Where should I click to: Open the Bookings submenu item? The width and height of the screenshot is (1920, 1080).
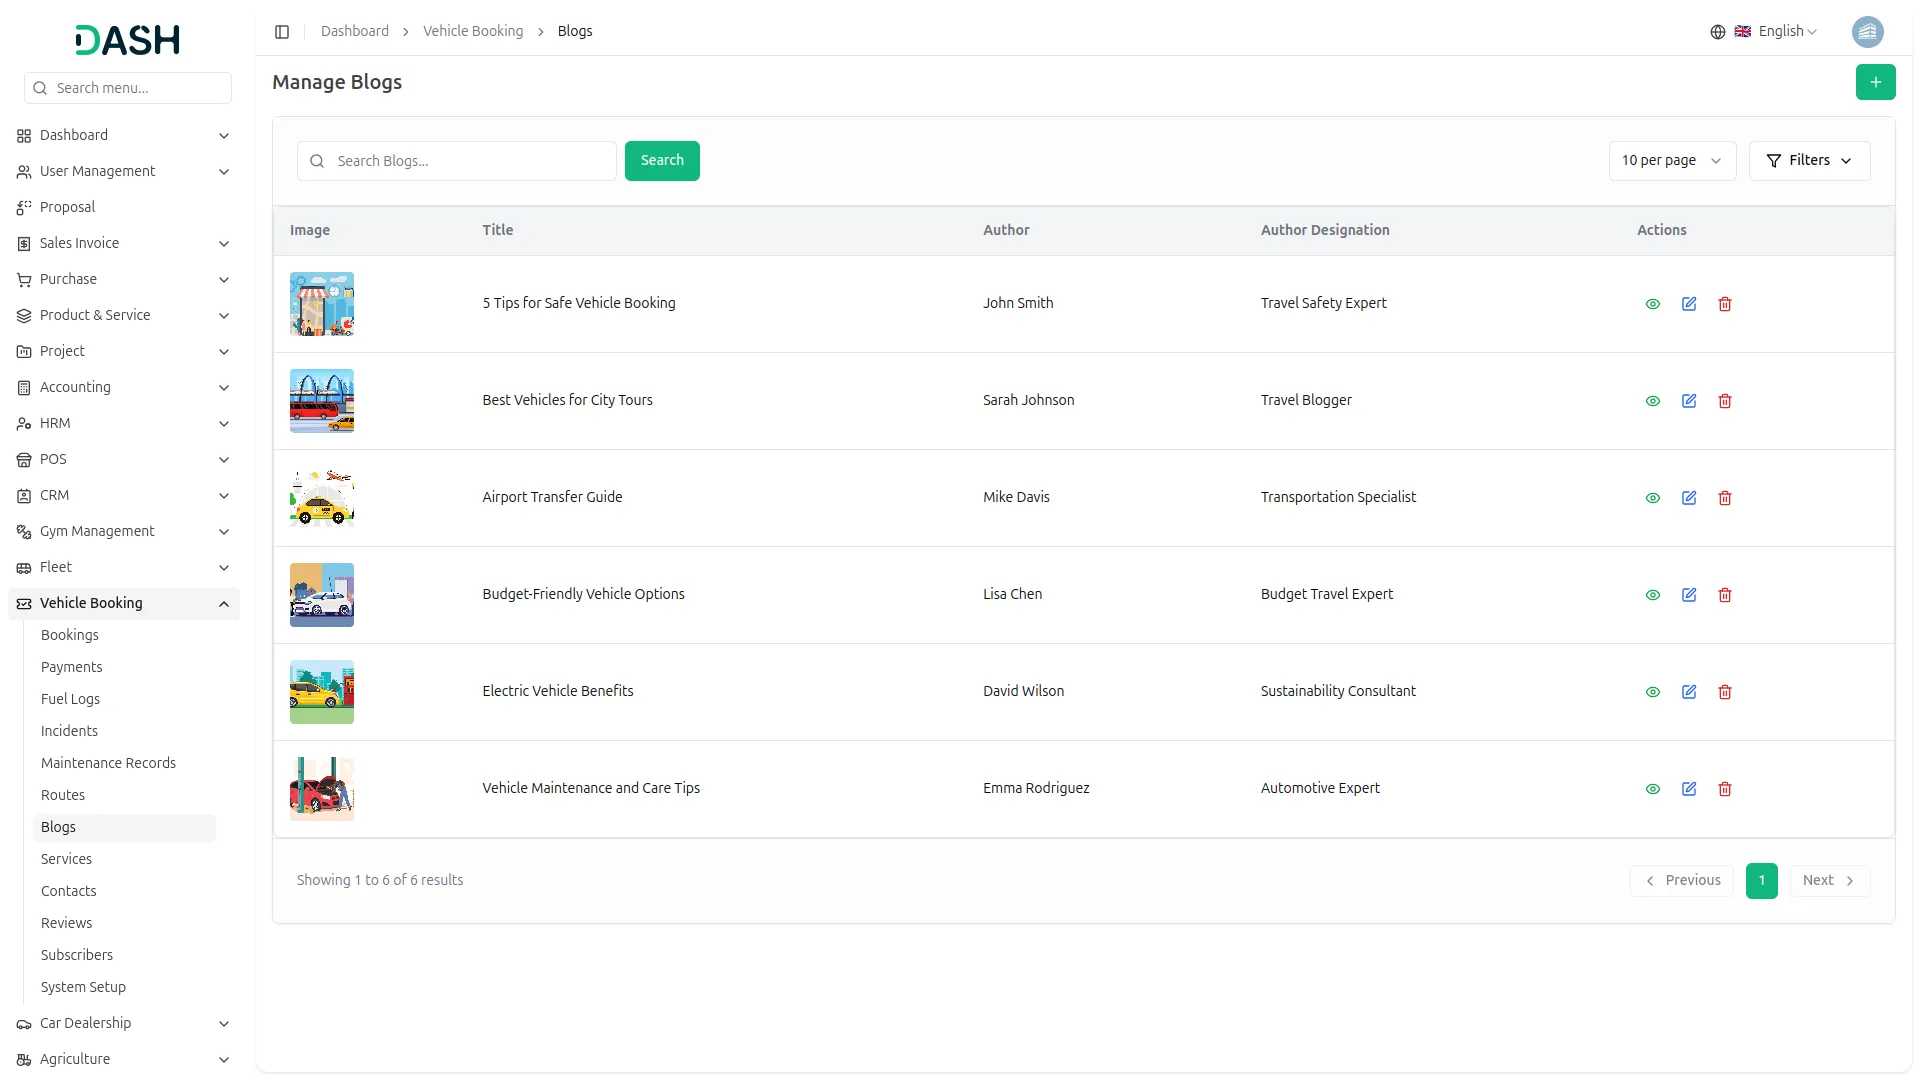70,635
